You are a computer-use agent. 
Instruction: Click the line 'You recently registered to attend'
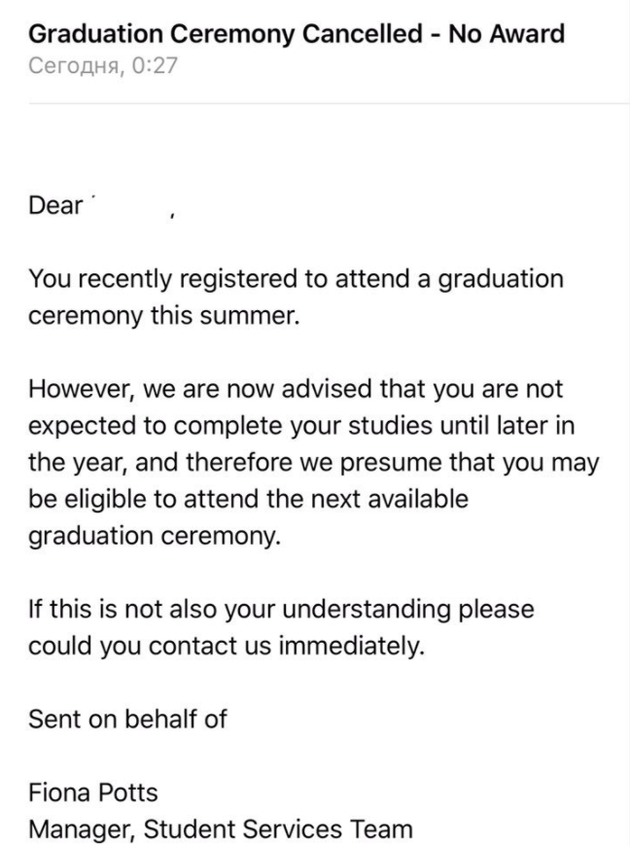[x=296, y=279]
